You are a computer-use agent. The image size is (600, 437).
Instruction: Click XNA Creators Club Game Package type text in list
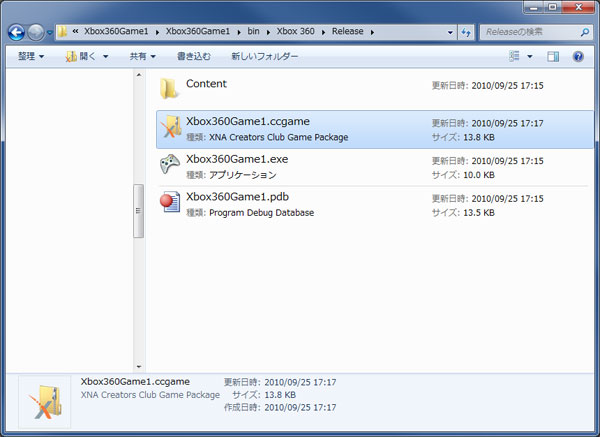click(279, 137)
